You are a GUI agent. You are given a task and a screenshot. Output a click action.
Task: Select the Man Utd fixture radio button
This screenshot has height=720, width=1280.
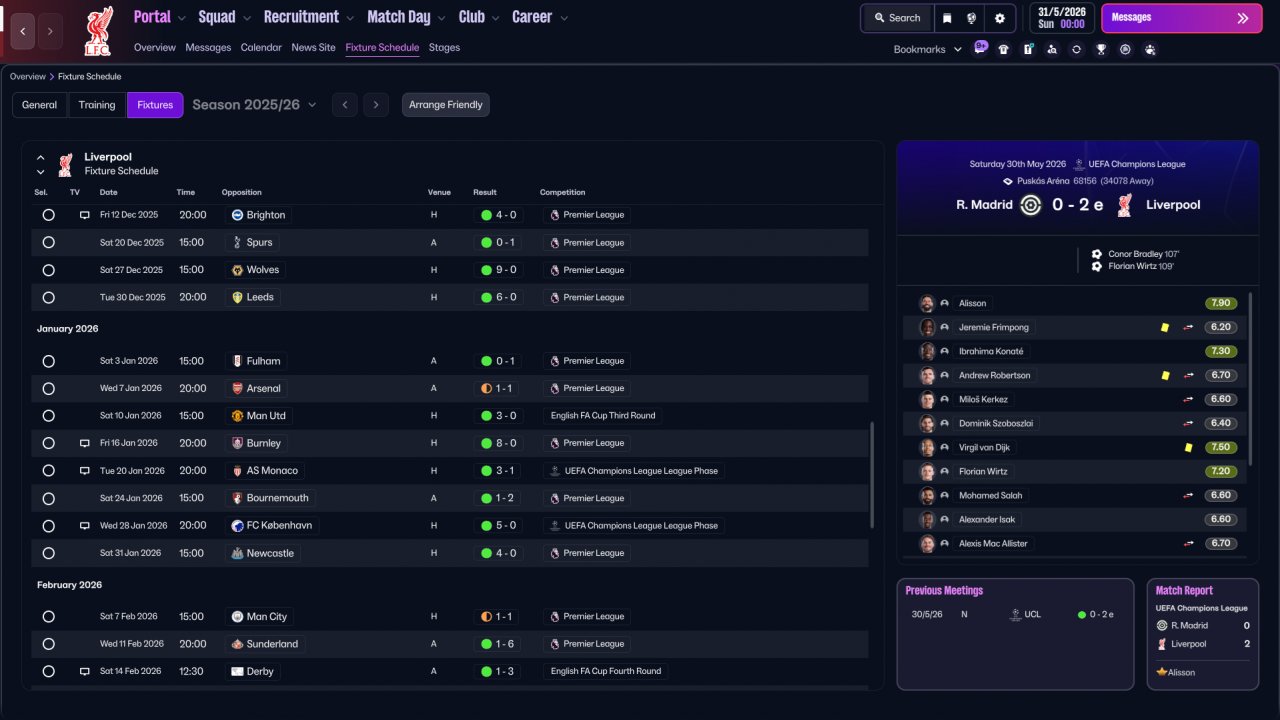coord(48,416)
